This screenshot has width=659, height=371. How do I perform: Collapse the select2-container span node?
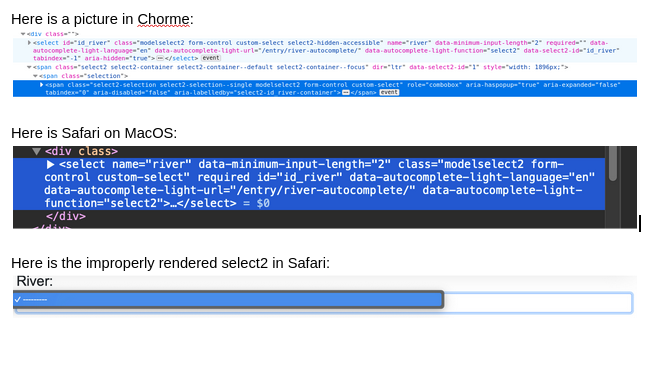pyautogui.click(x=29, y=67)
